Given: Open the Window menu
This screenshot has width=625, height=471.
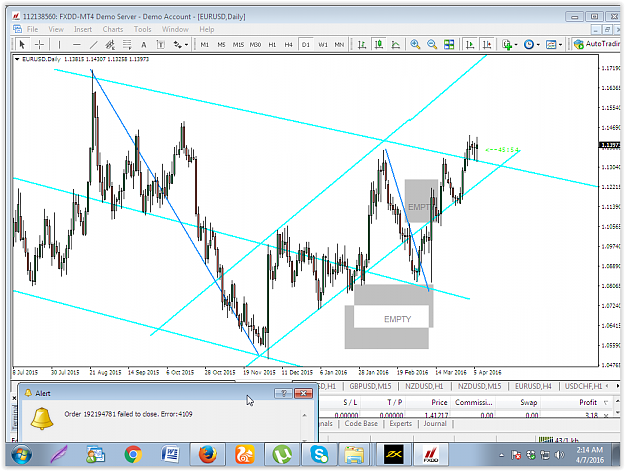Looking at the screenshot, I should [175, 29].
